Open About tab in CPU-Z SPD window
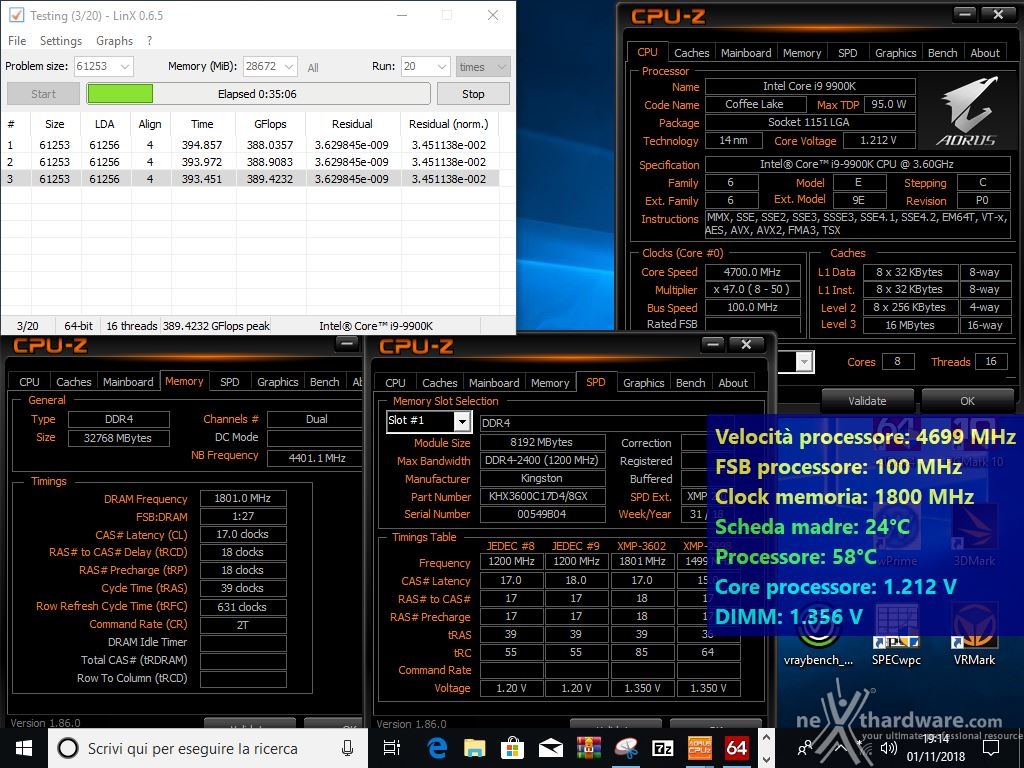Viewport: 1024px width, 768px height. point(733,383)
